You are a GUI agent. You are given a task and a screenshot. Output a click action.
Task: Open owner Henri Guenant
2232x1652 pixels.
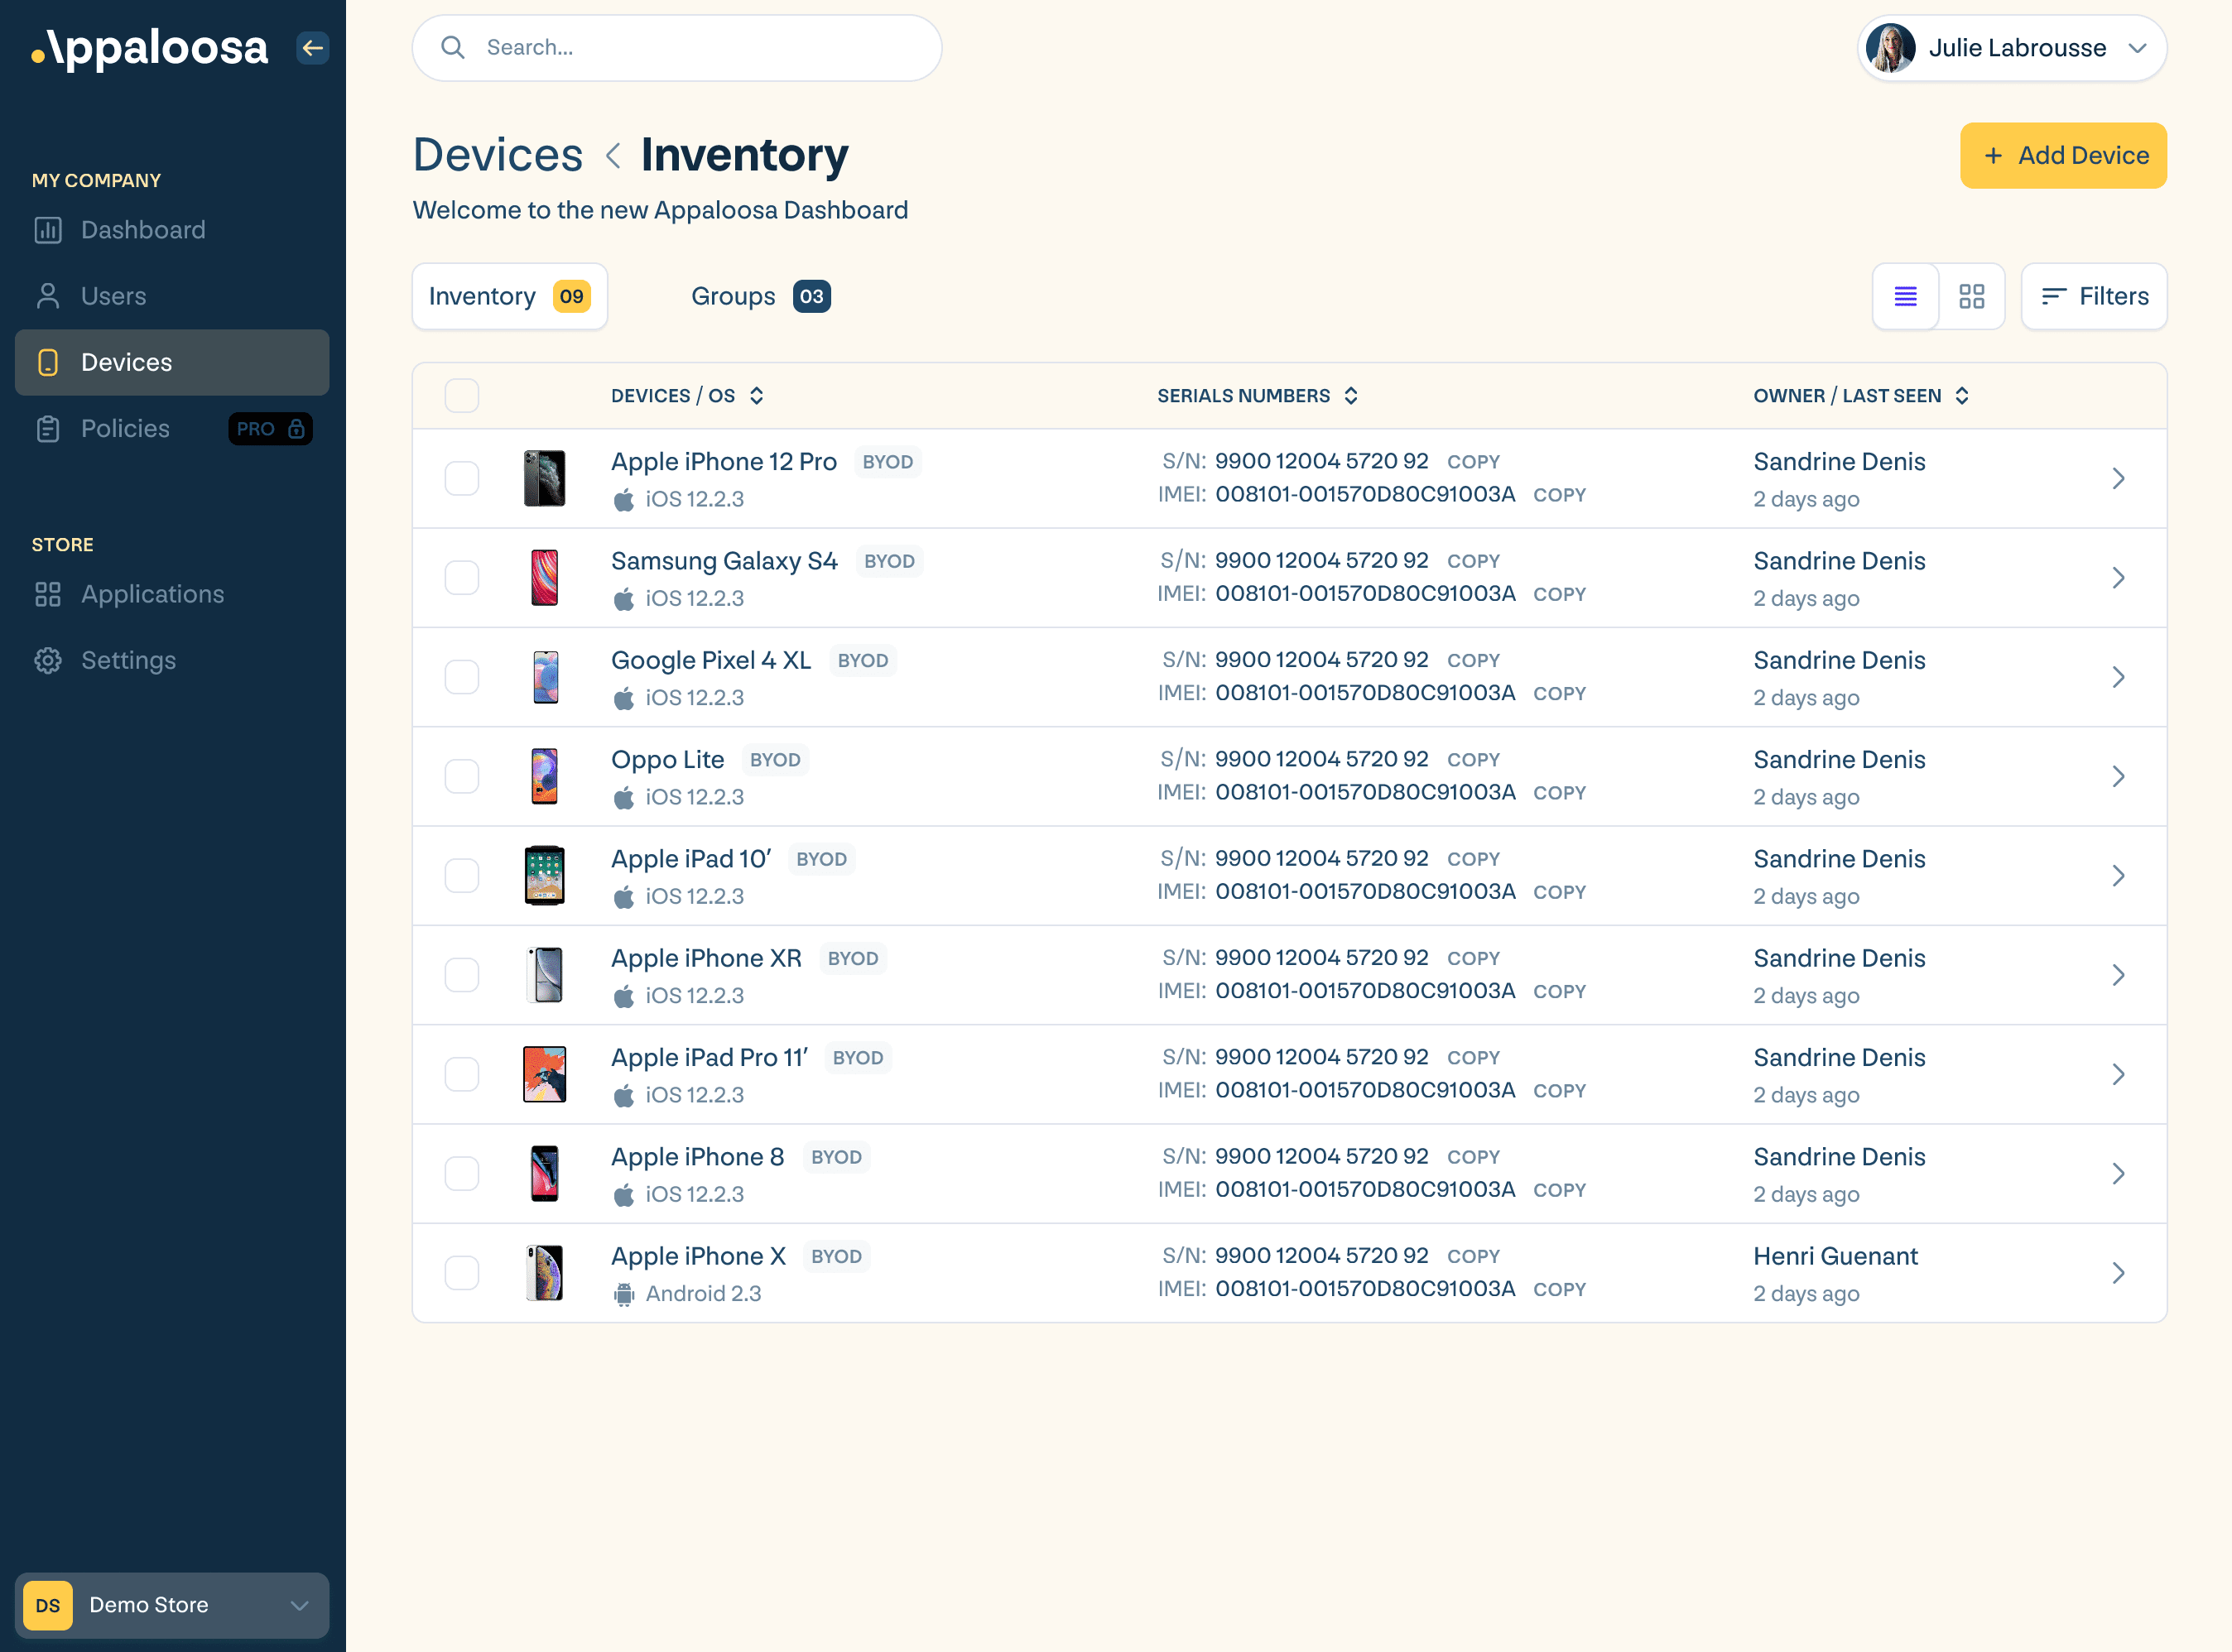pyautogui.click(x=1835, y=1256)
